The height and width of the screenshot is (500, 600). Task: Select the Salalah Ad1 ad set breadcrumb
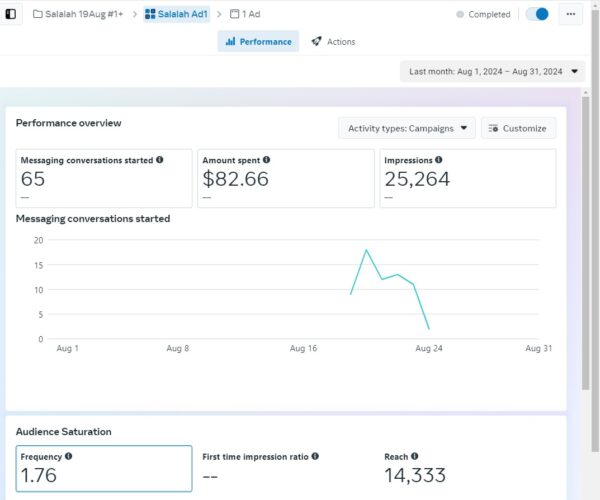[x=176, y=15]
